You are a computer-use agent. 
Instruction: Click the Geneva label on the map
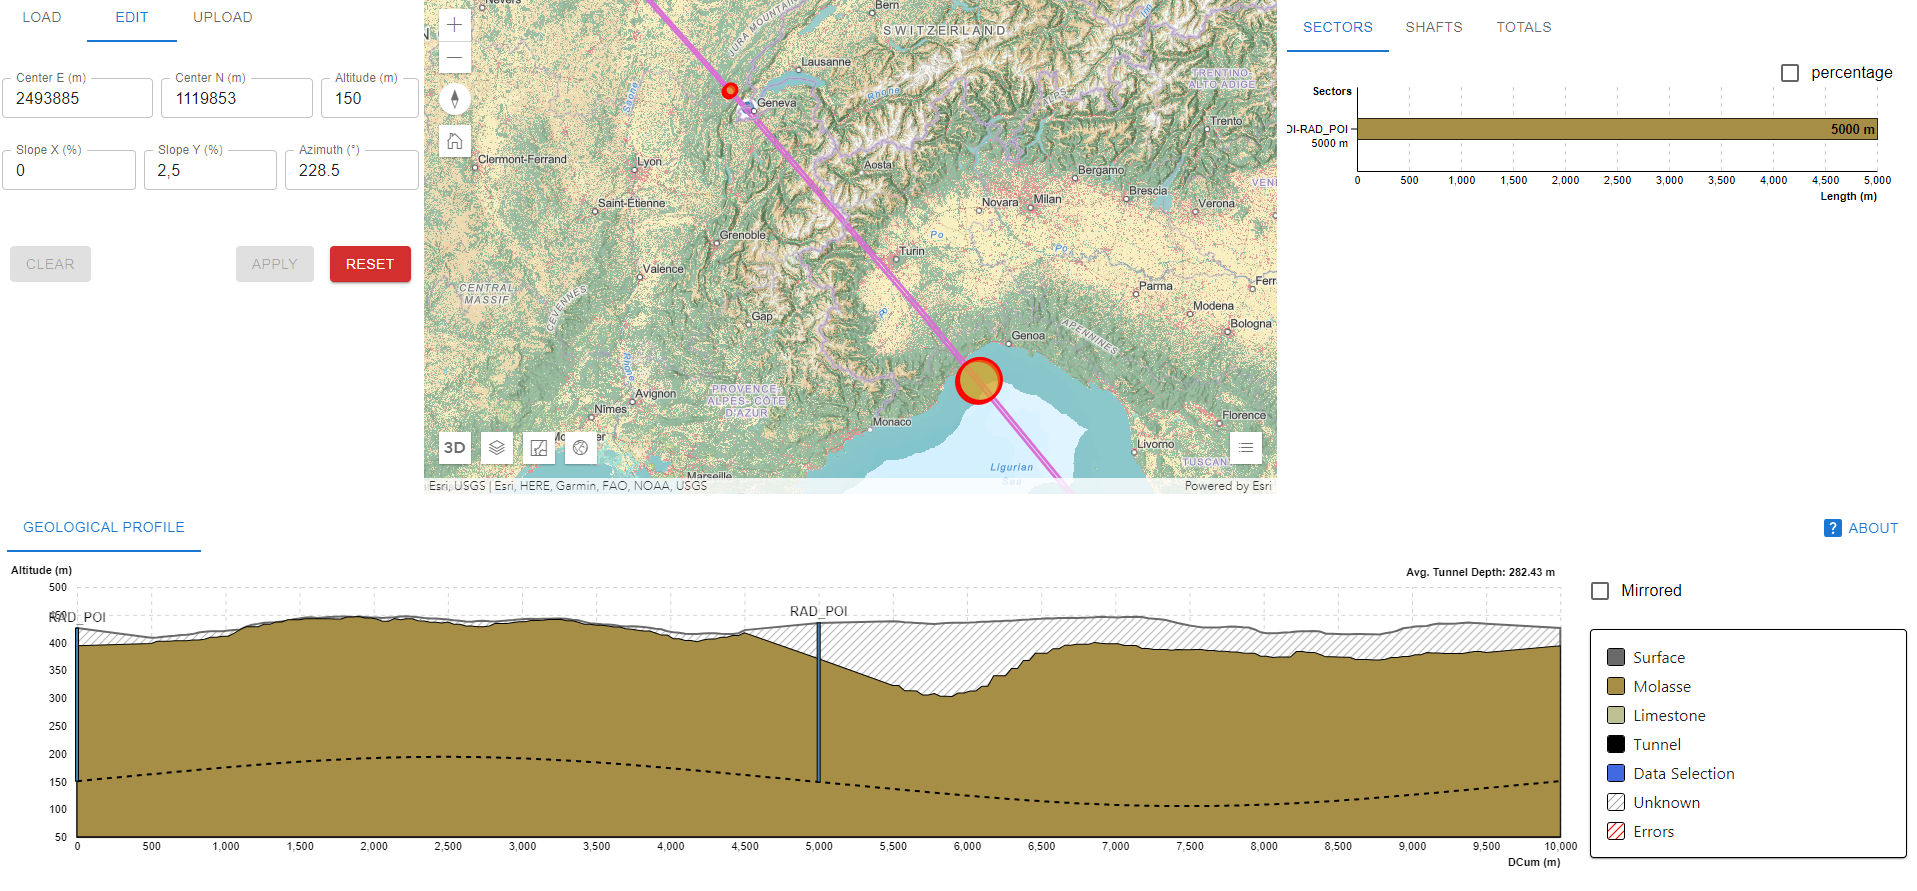(x=777, y=103)
